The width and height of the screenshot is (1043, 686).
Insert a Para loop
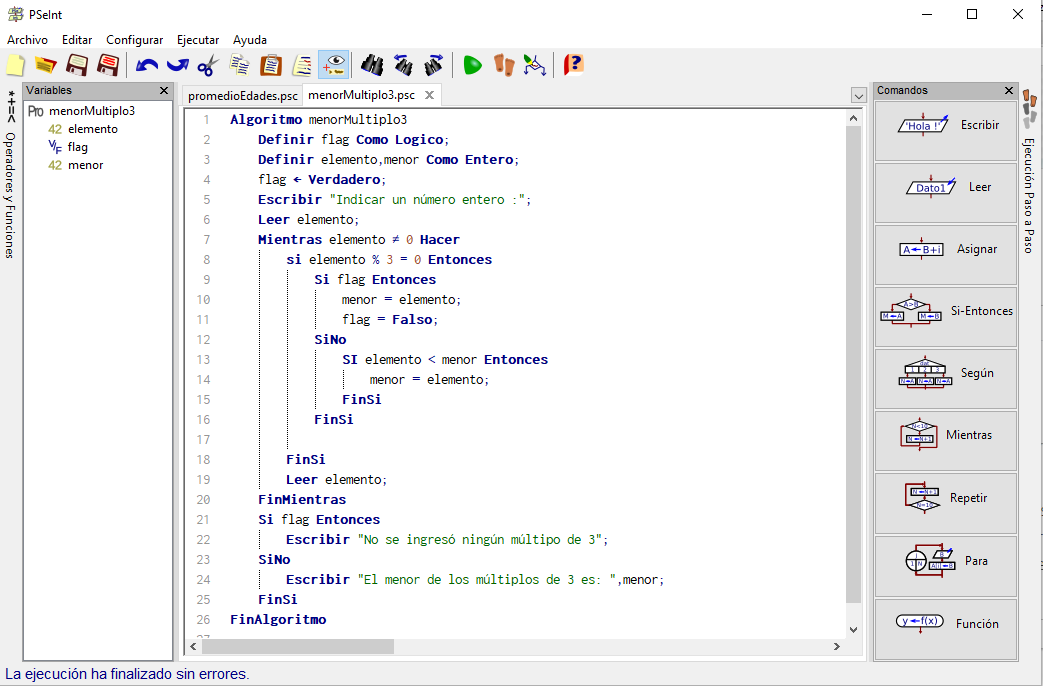coord(946,566)
